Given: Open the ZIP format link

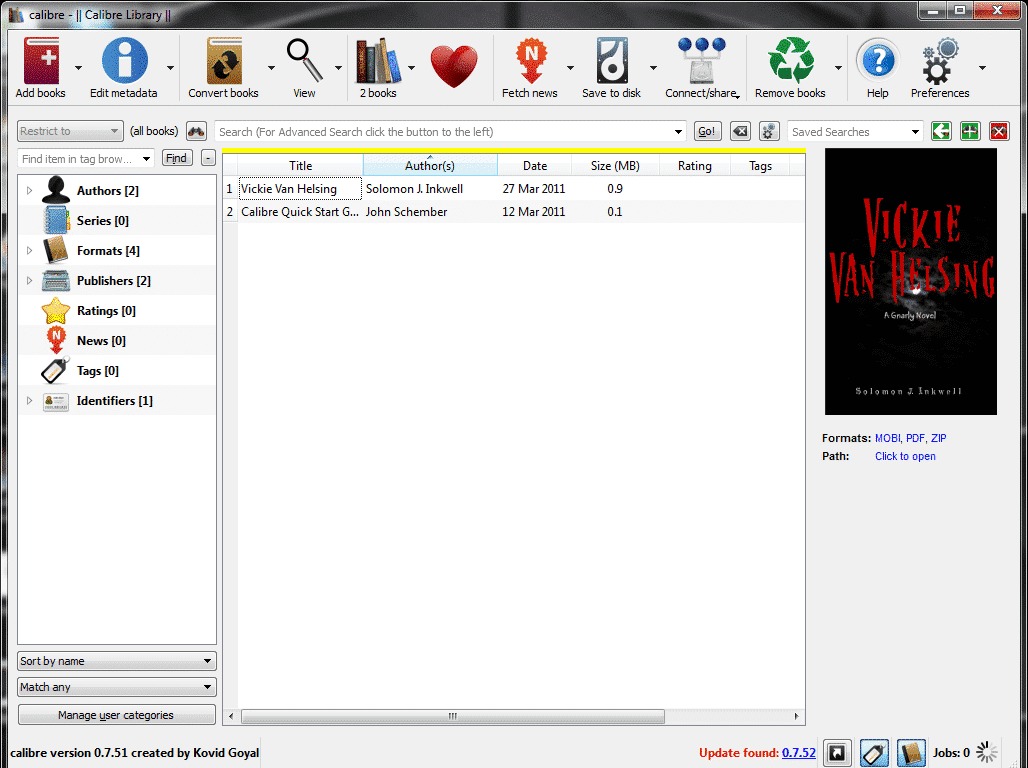Looking at the screenshot, I should (x=938, y=438).
